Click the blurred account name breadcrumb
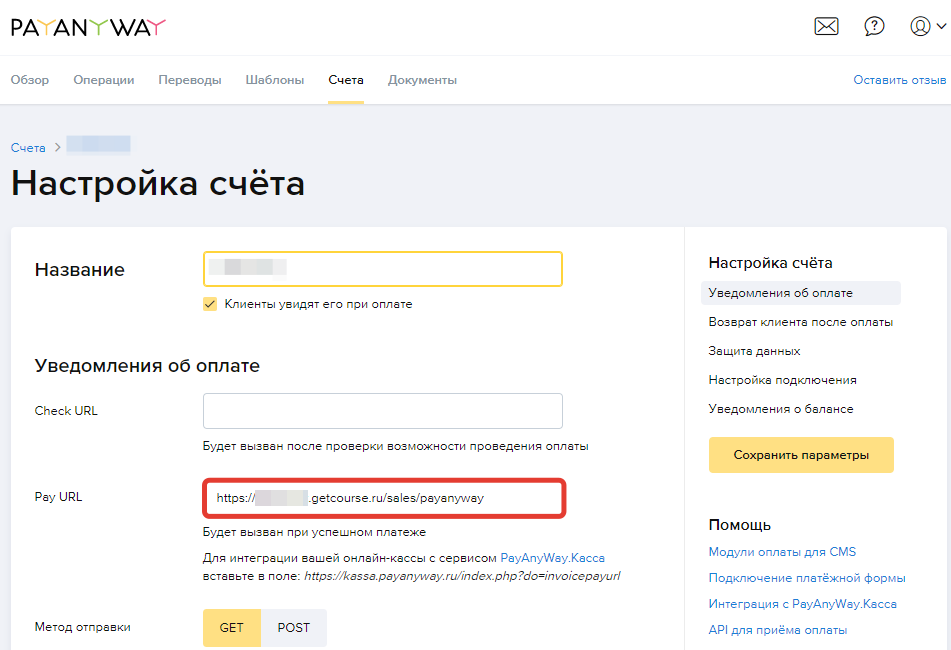The image size is (951, 650). [98, 144]
